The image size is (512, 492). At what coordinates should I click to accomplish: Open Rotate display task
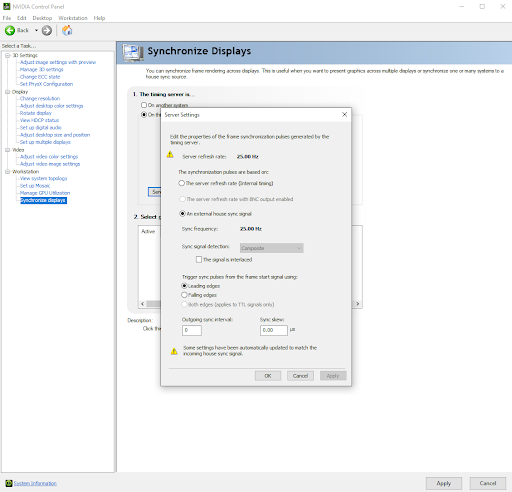pyautogui.click(x=36, y=113)
